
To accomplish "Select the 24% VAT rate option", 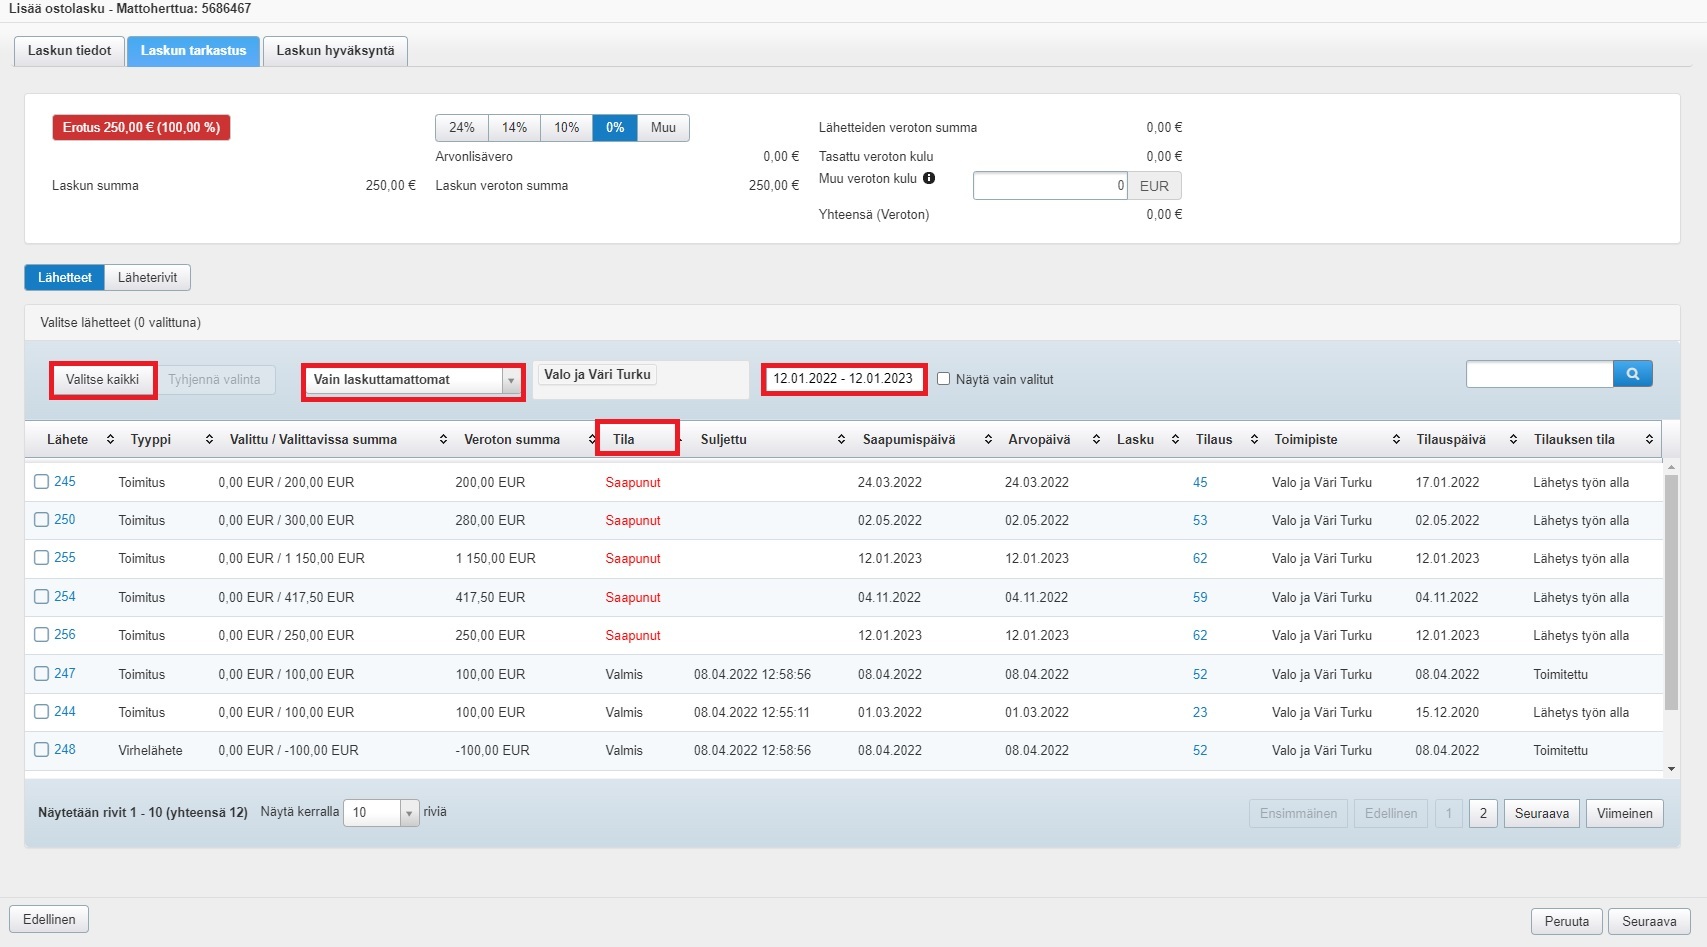I will (461, 128).
